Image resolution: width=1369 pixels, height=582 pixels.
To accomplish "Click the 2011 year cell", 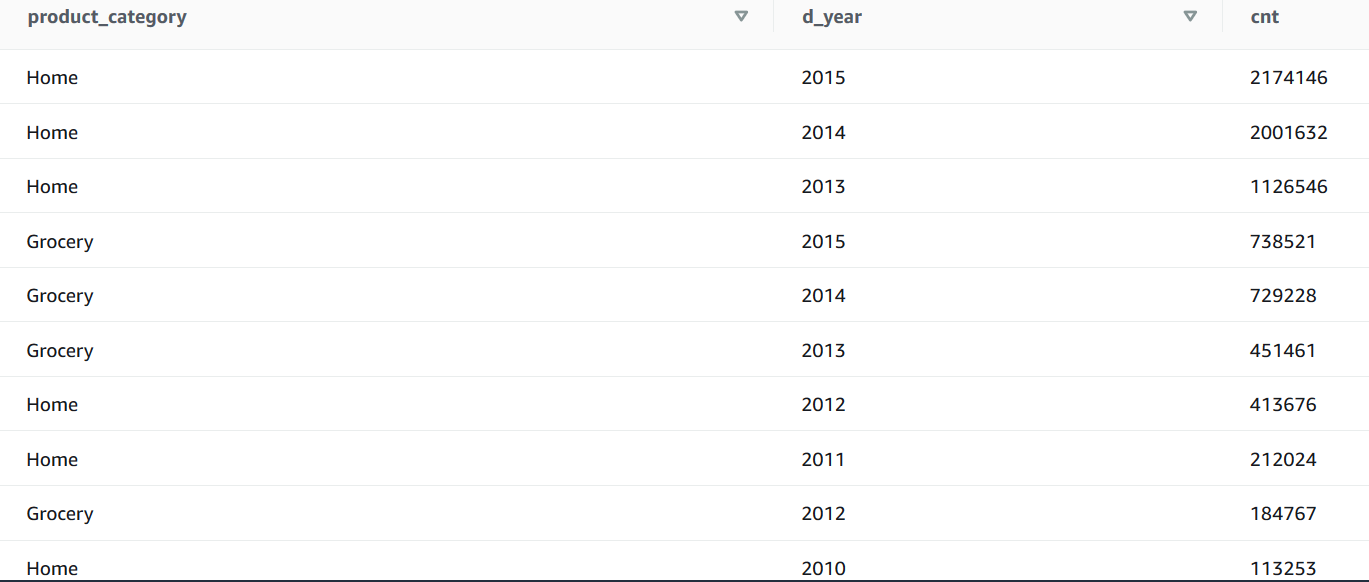I will coord(823,460).
